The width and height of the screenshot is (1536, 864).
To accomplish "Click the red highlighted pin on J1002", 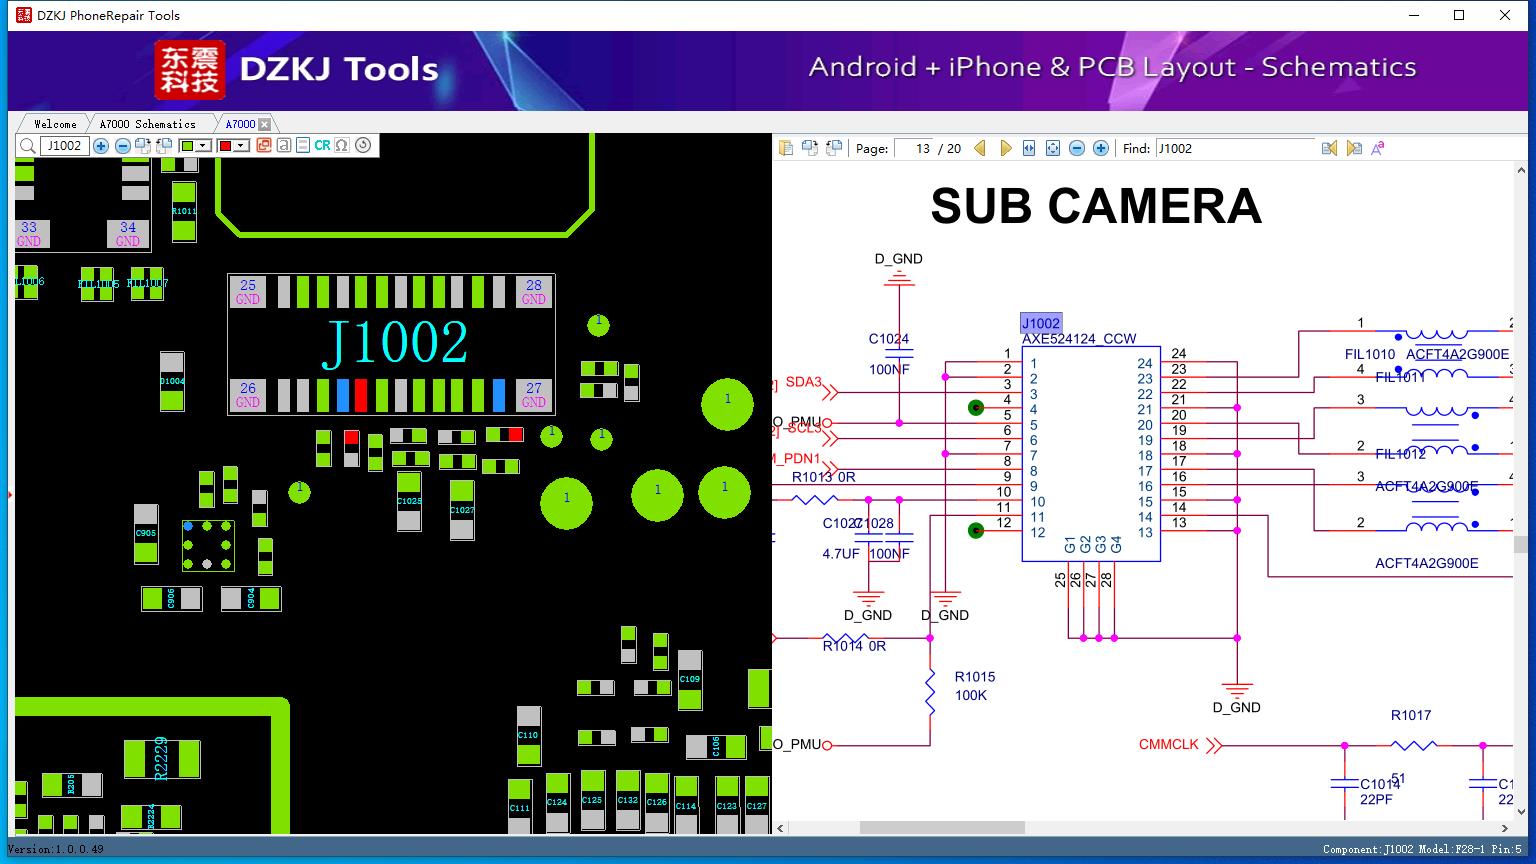I will tap(361, 395).
